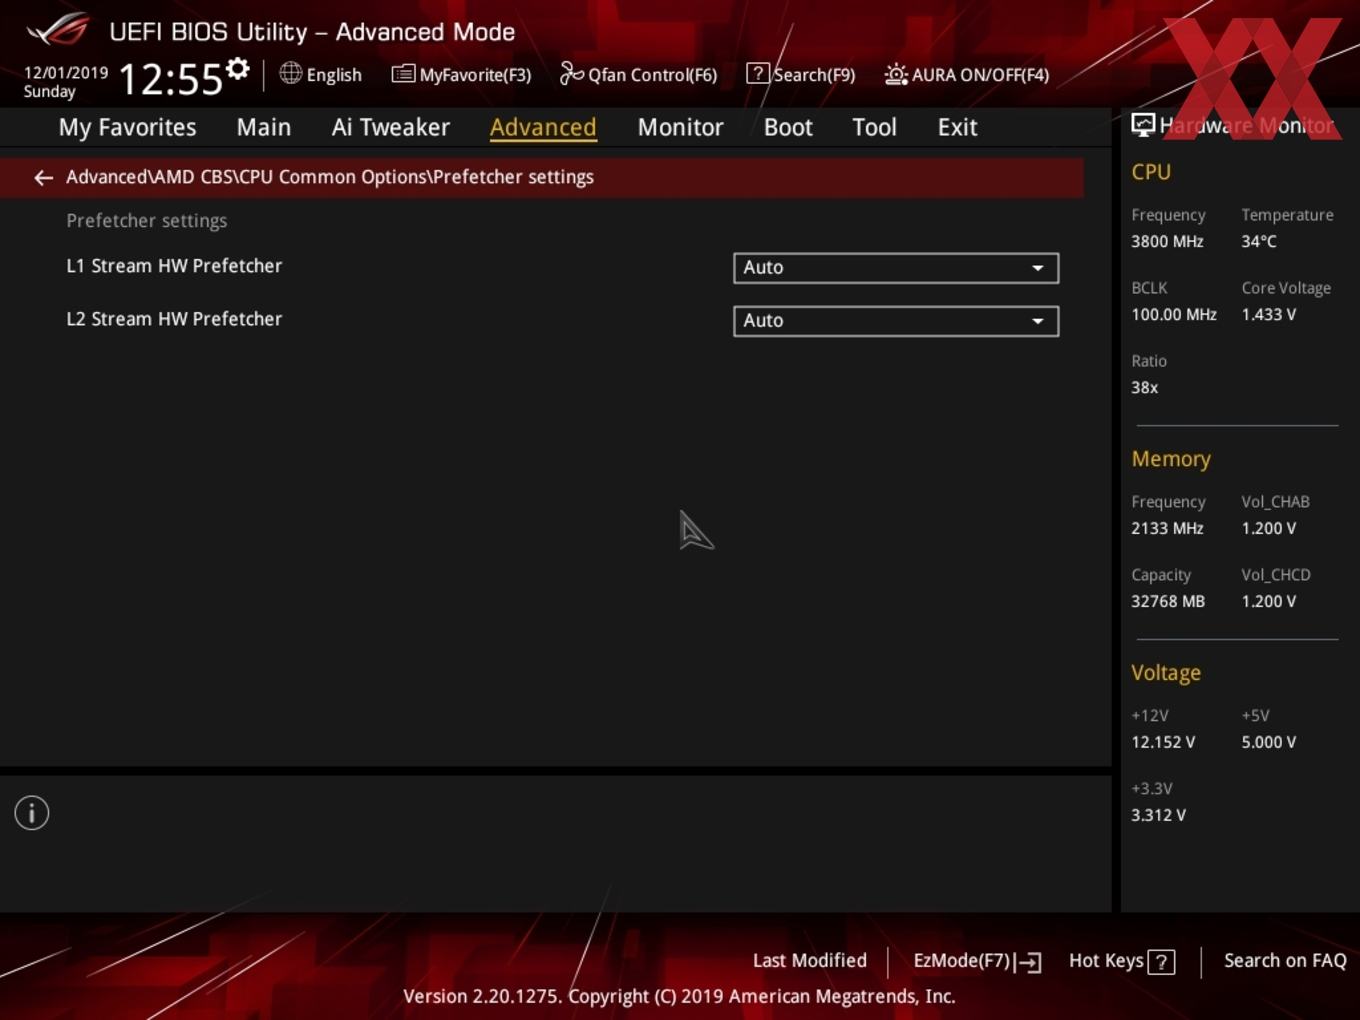1360x1020 pixels.
Task: Click the Hot Keys question mark icon
Action: point(1161,962)
